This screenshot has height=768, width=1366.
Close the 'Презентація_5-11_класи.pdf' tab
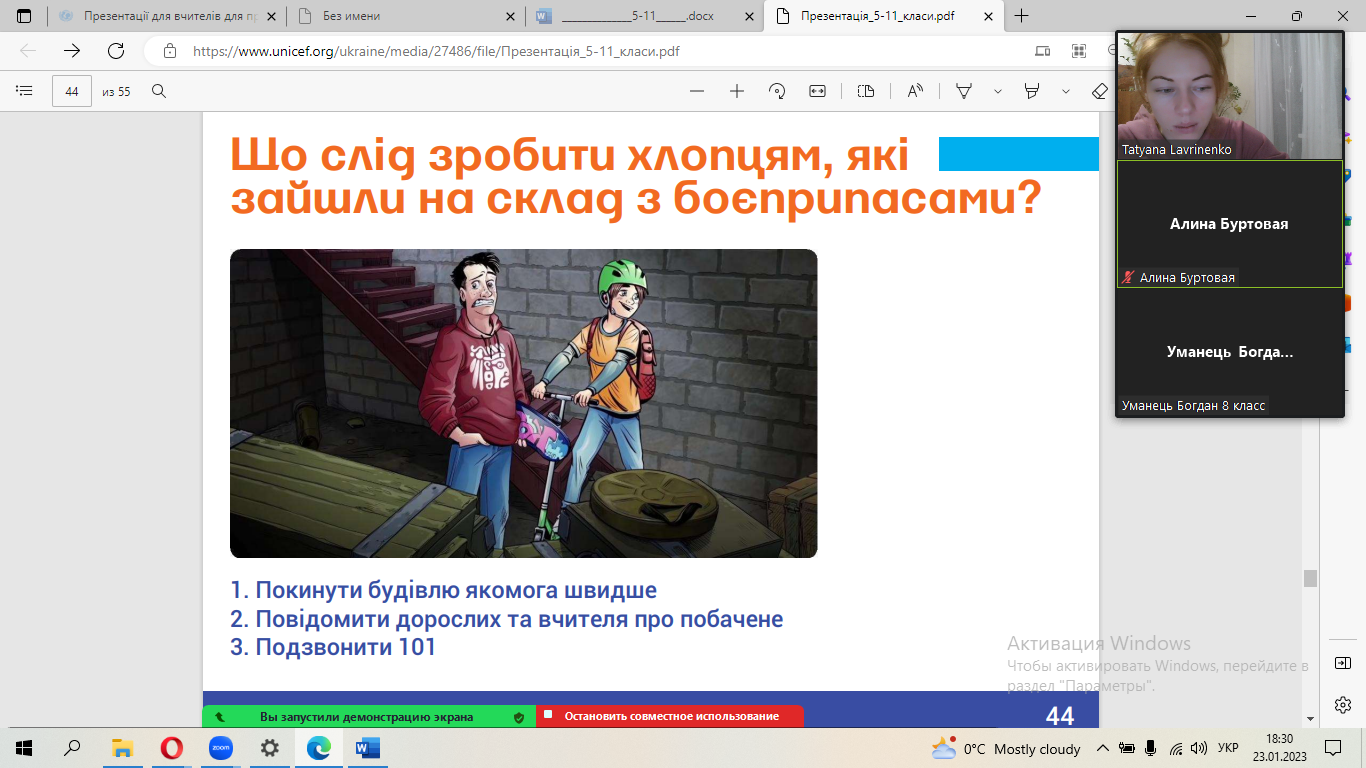coord(988,16)
